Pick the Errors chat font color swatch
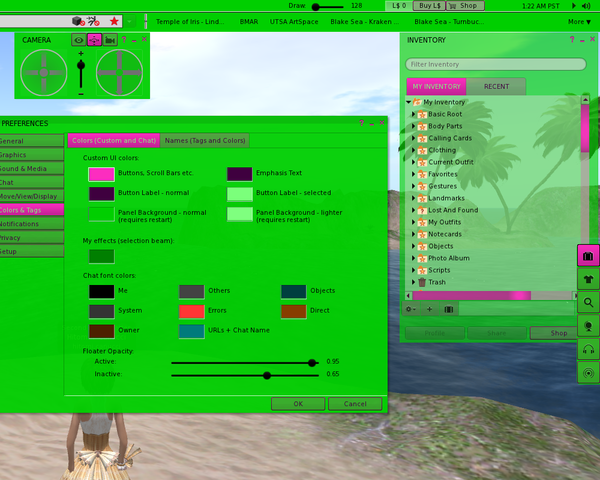 click(x=192, y=311)
